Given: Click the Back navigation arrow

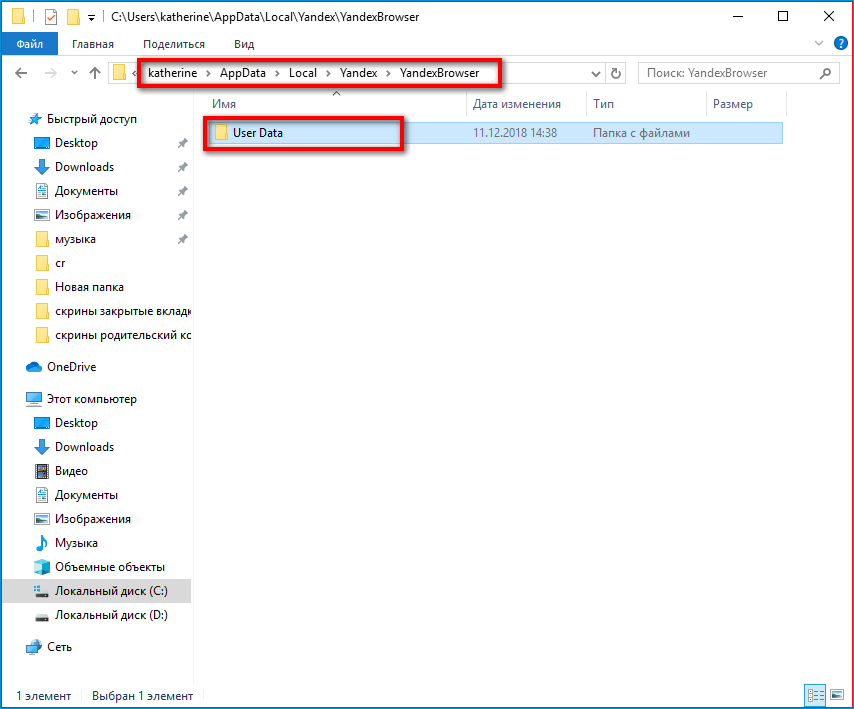Looking at the screenshot, I should pos(22,73).
